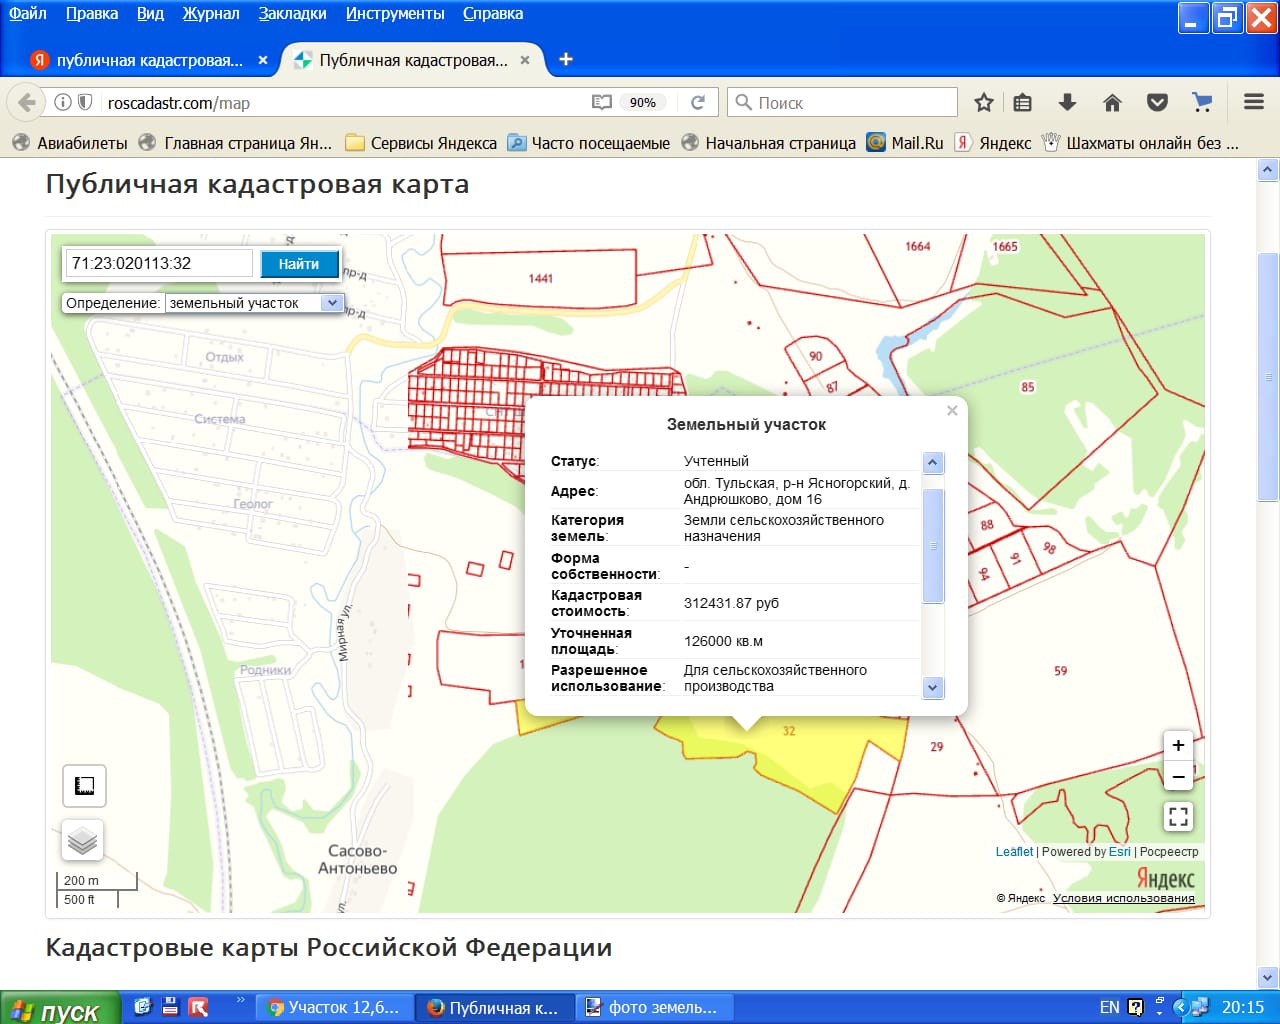Zoom in on the map with plus button
Image resolution: width=1280 pixels, height=1024 pixels.
coord(1178,745)
